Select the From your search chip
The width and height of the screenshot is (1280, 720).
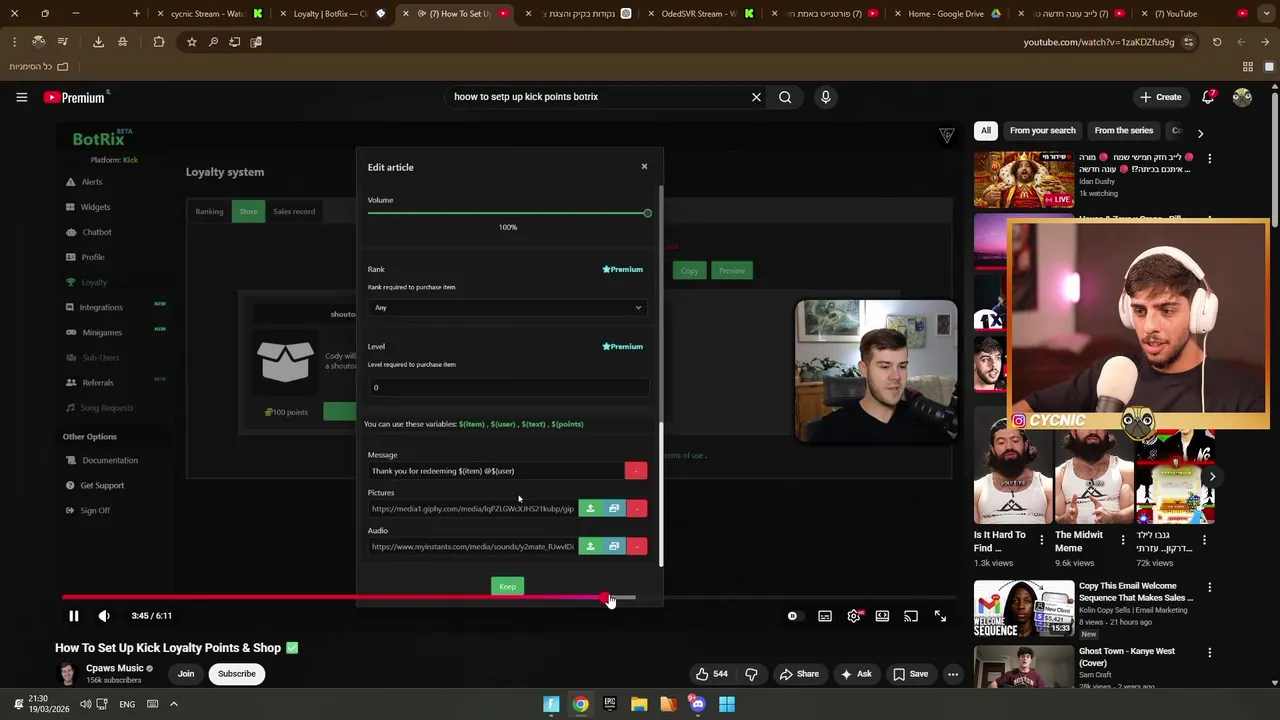coord(1042,131)
